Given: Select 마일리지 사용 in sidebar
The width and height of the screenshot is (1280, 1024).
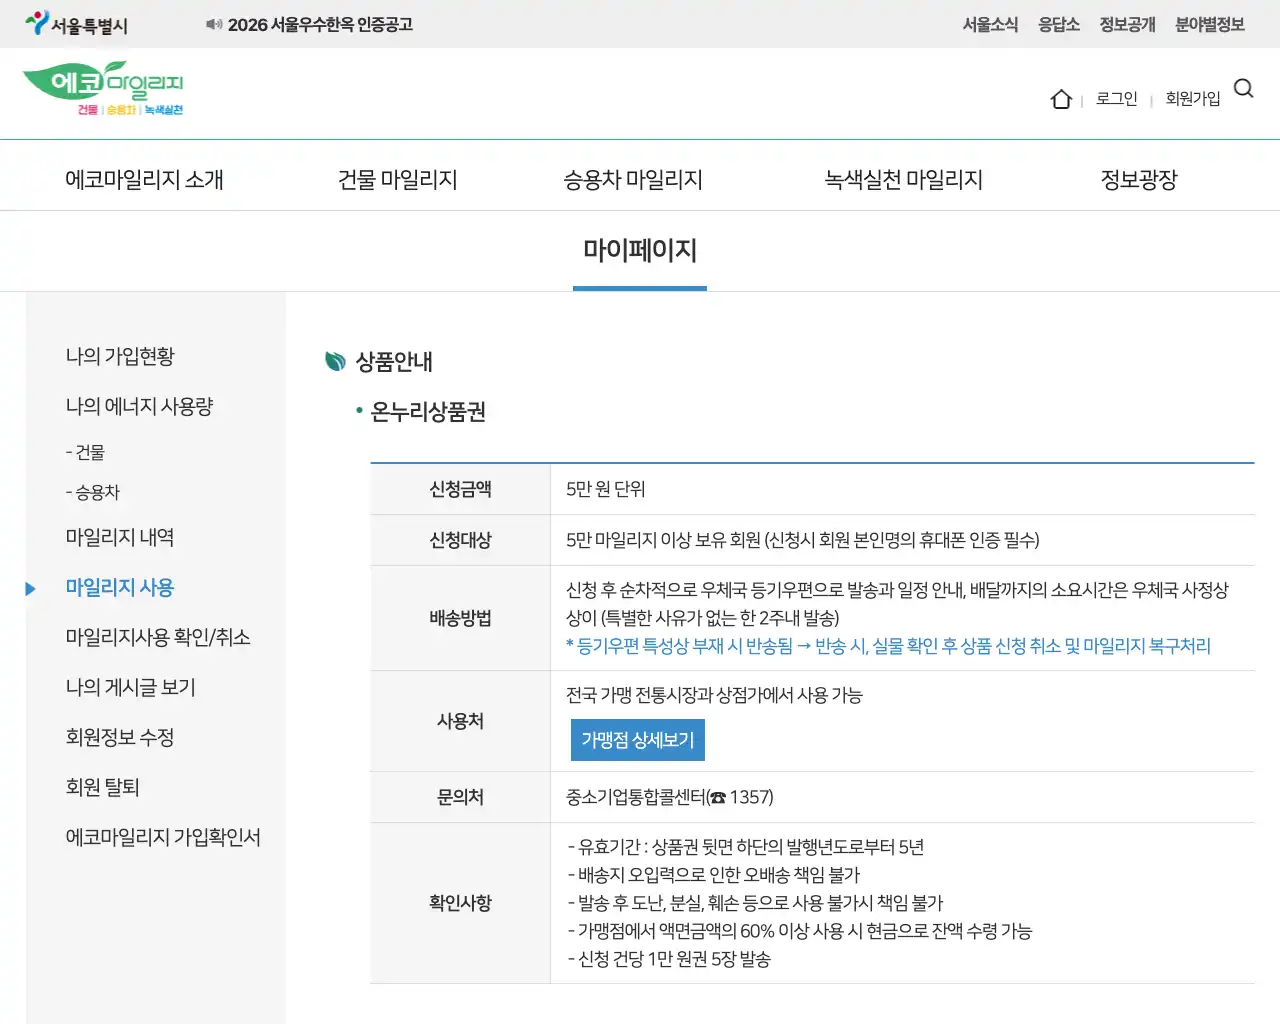Looking at the screenshot, I should click(x=120, y=587).
